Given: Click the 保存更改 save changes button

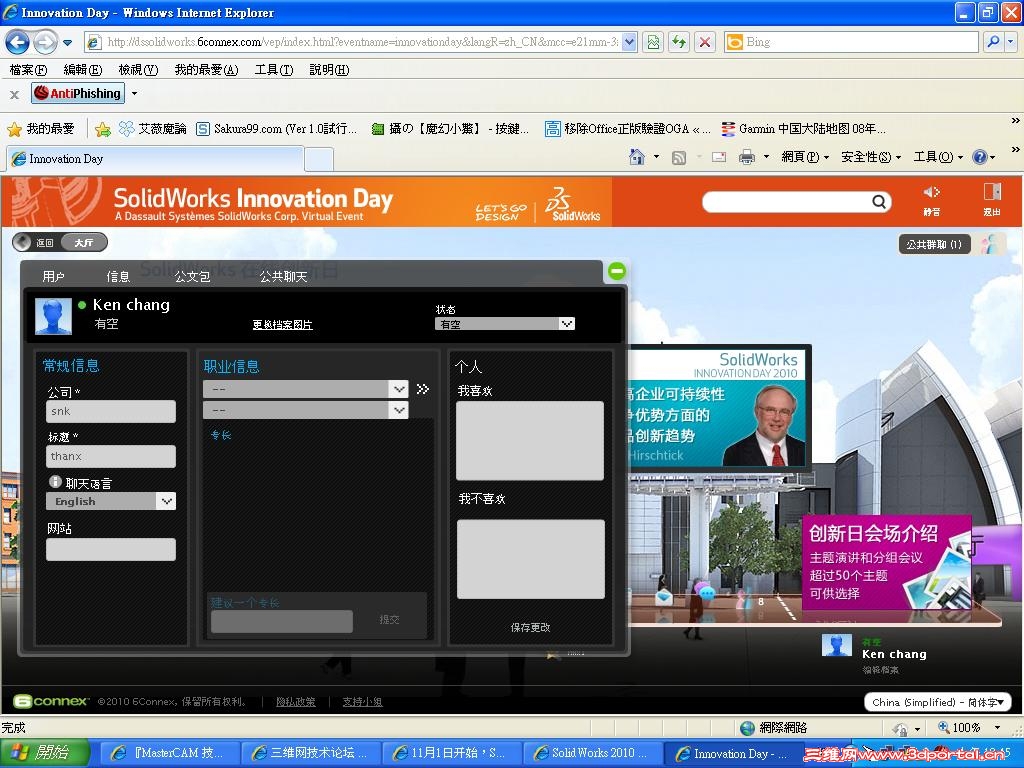Looking at the screenshot, I should point(530,628).
